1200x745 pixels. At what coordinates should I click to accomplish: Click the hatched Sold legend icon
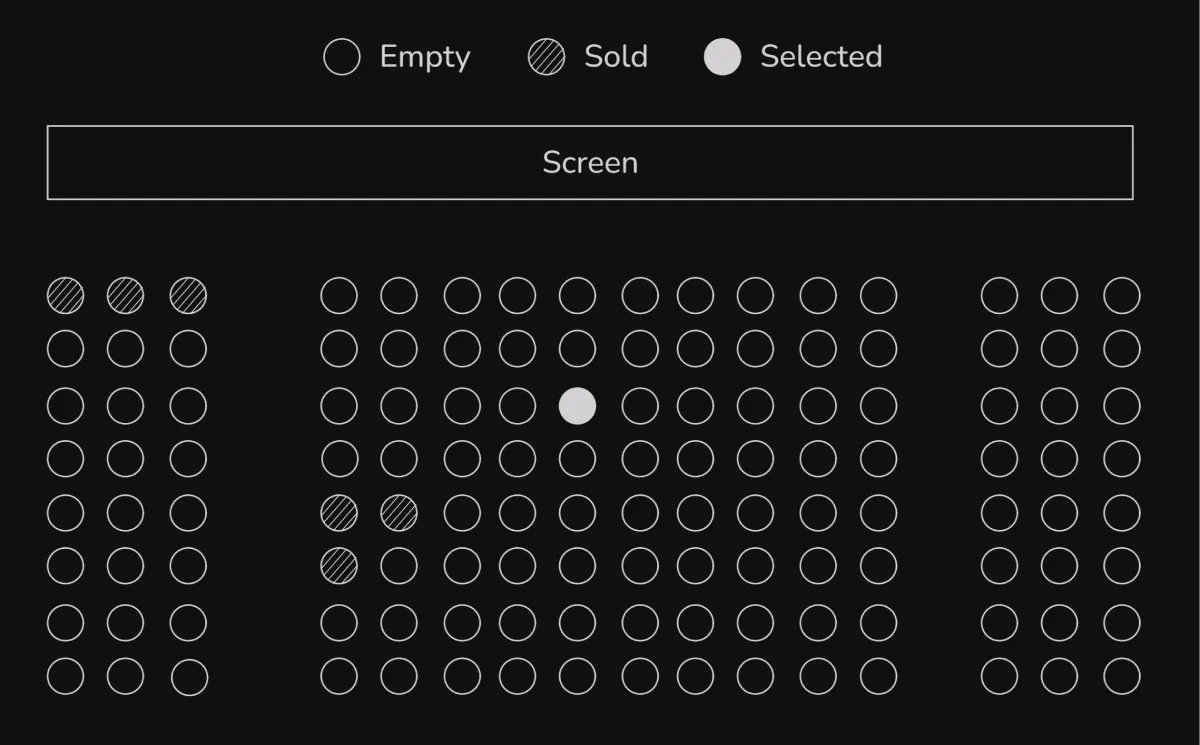(x=546, y=57)
